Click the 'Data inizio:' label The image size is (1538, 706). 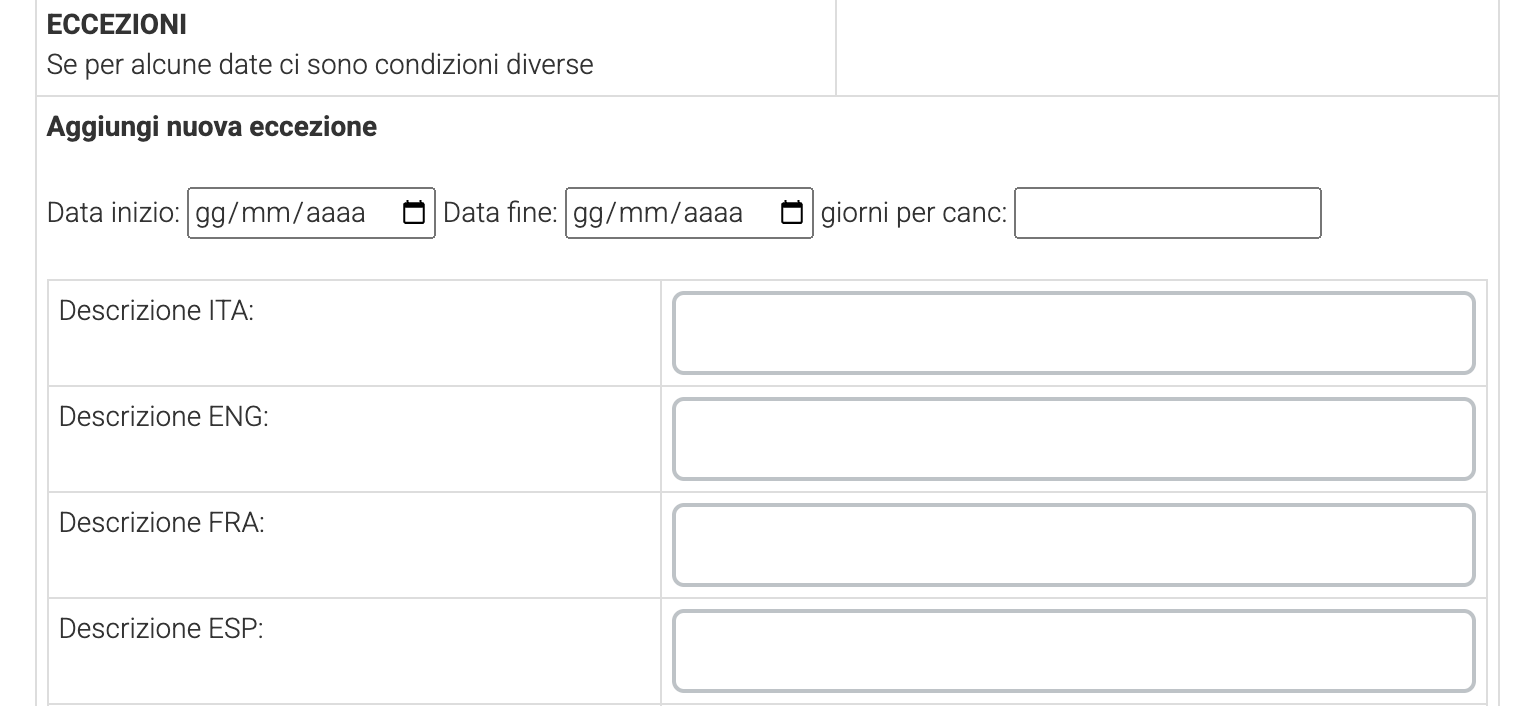(113, 214)
